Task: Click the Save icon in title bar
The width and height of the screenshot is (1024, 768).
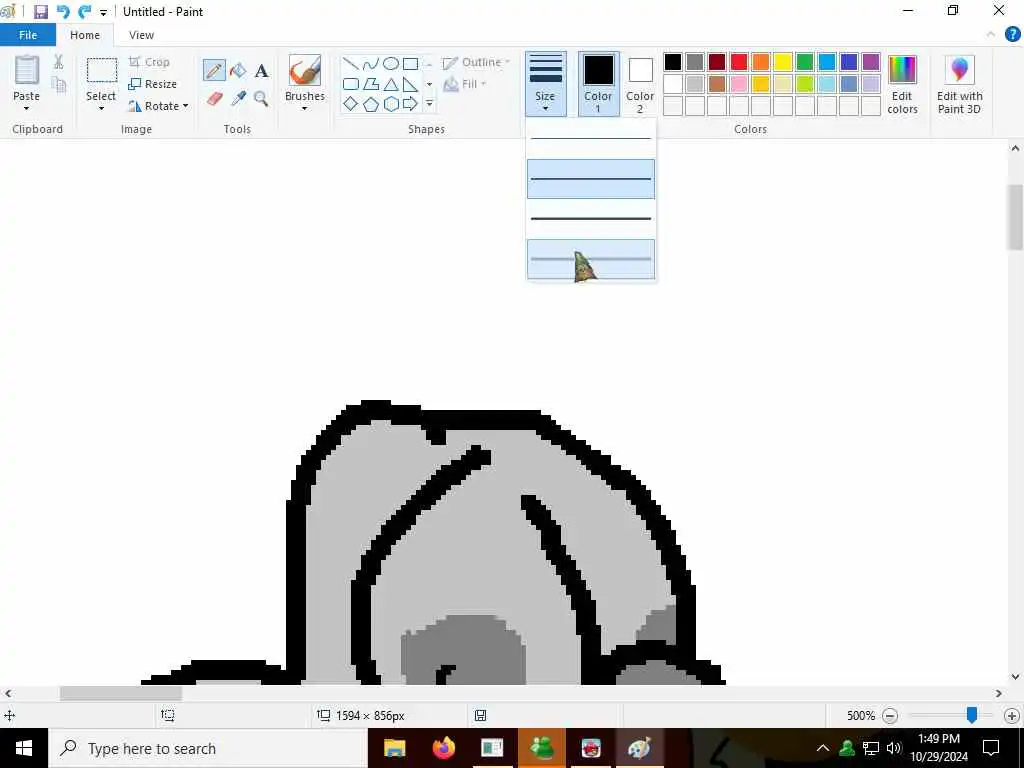Action: pos(40,11)
